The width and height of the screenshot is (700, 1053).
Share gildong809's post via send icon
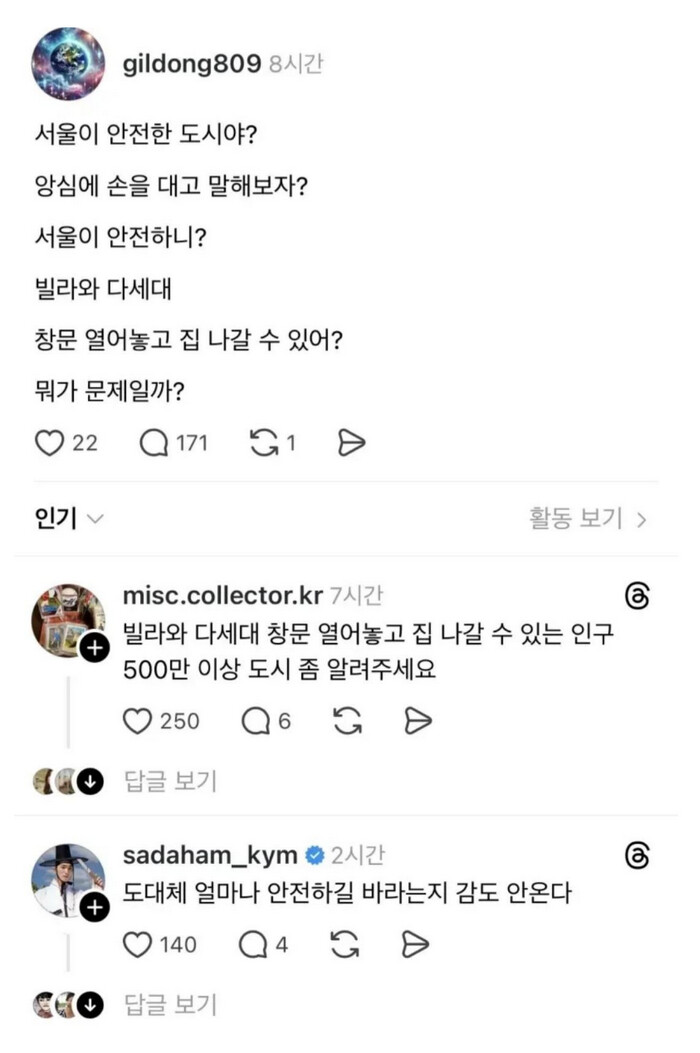tap(351, 443)
